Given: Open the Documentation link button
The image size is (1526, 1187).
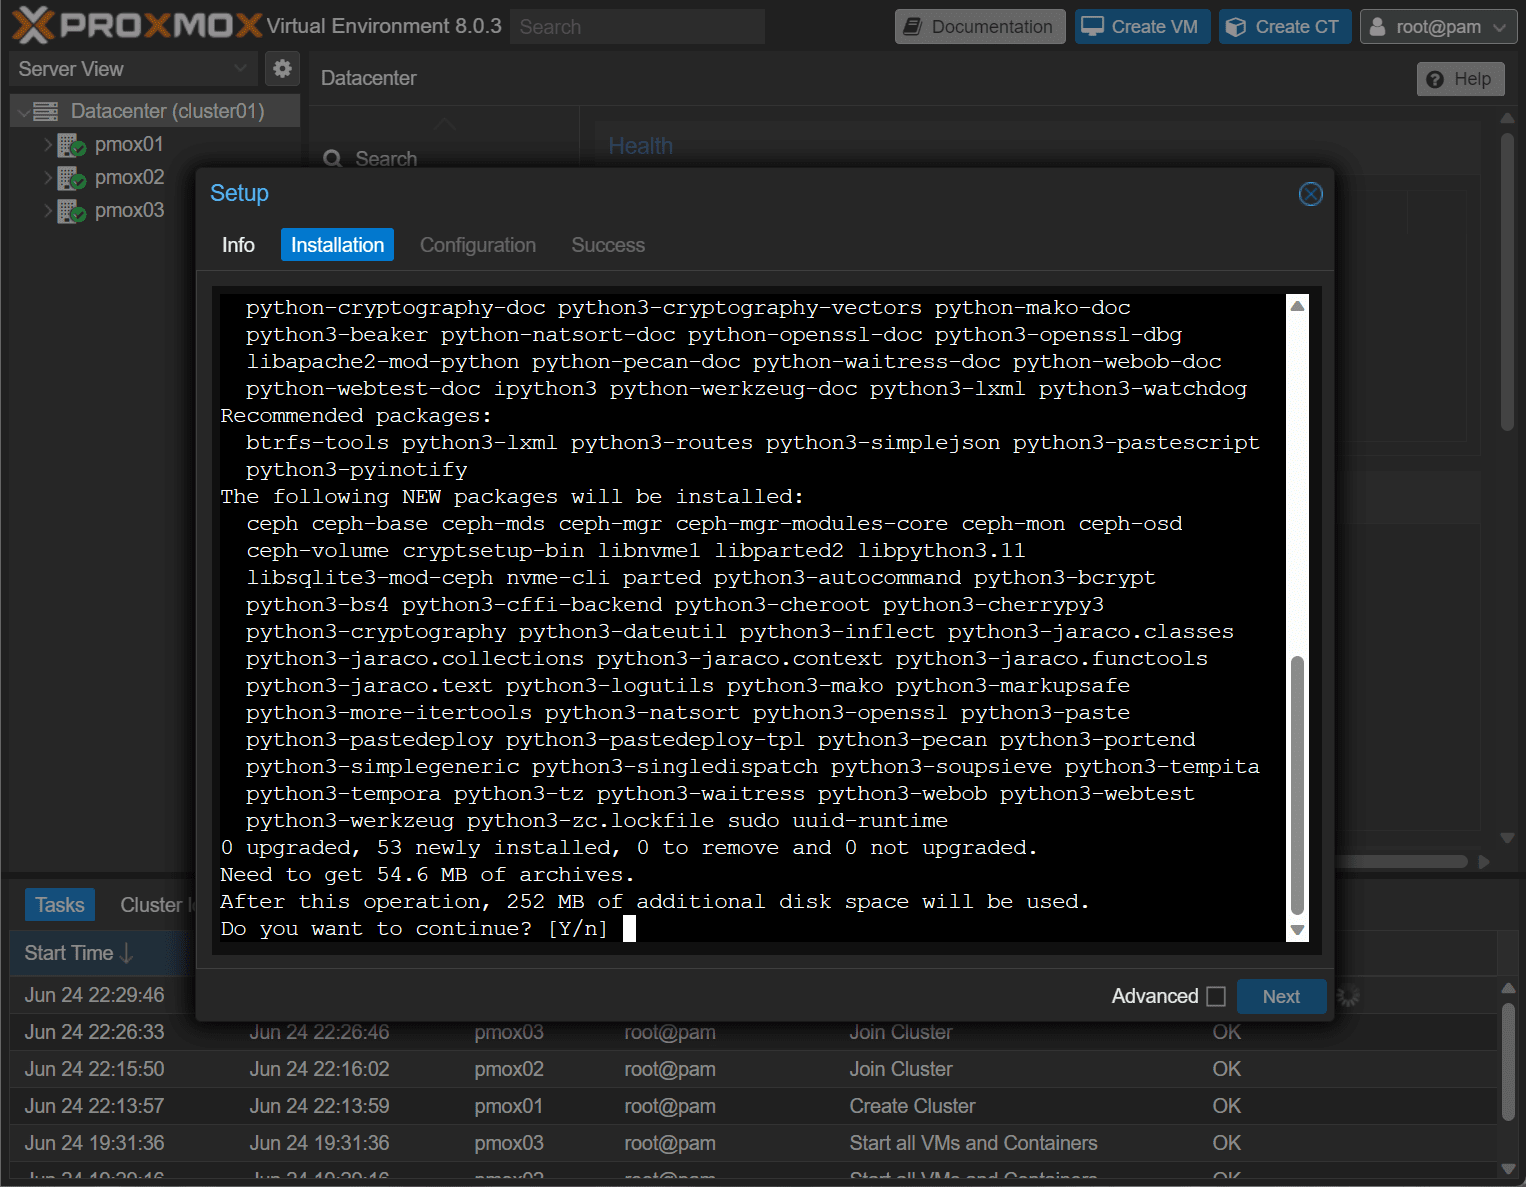Looking at the screenshot, I should [x=980, y=27].
